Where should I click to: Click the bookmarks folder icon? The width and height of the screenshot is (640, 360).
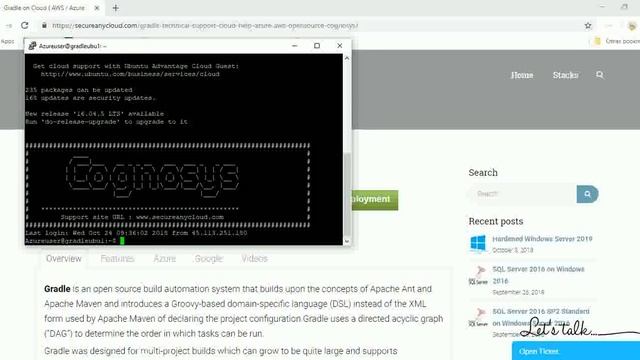pyautogui.click(x=598, y=41)
